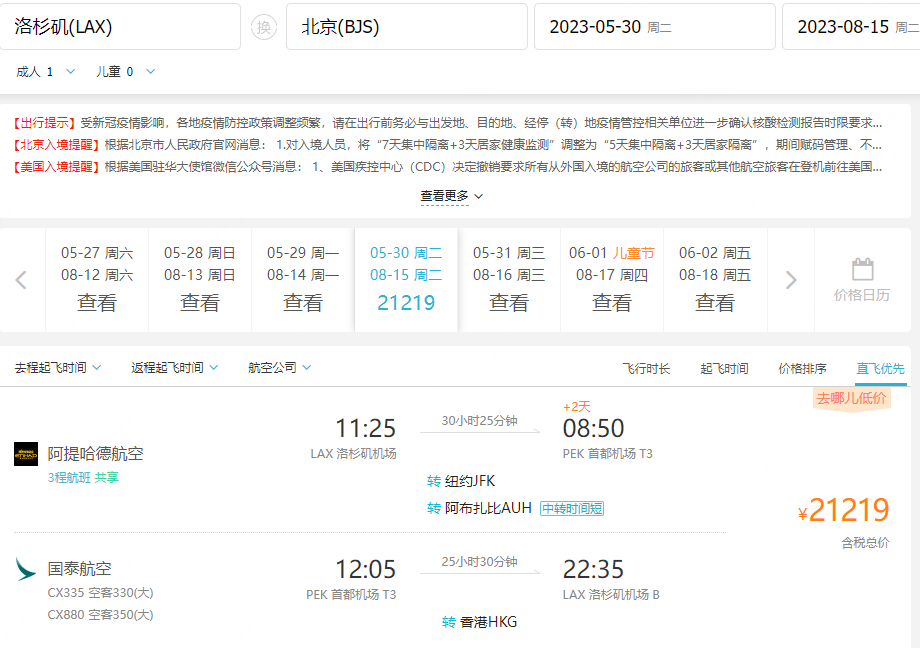Open the 北京入境提醒 notice

pyautogui.click(x=447, y=145)
